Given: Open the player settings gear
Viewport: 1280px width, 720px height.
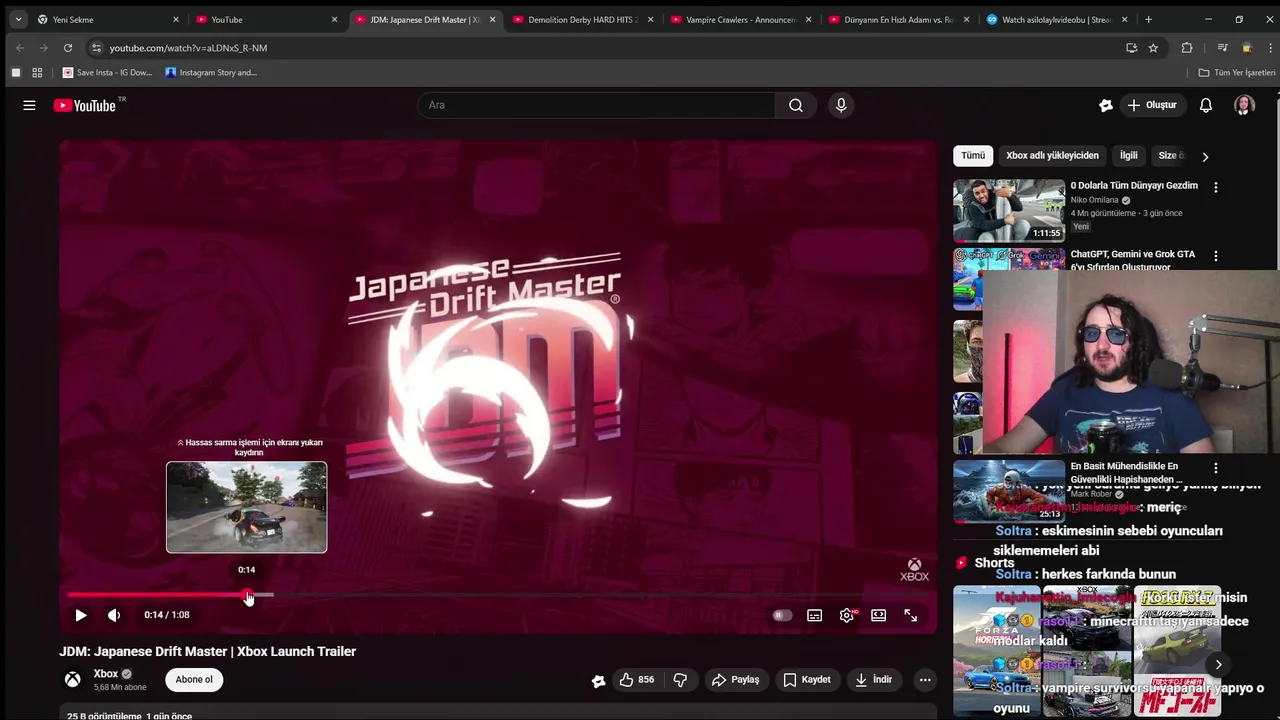Looking at the screenshot, I should click(x=847, y=615).
